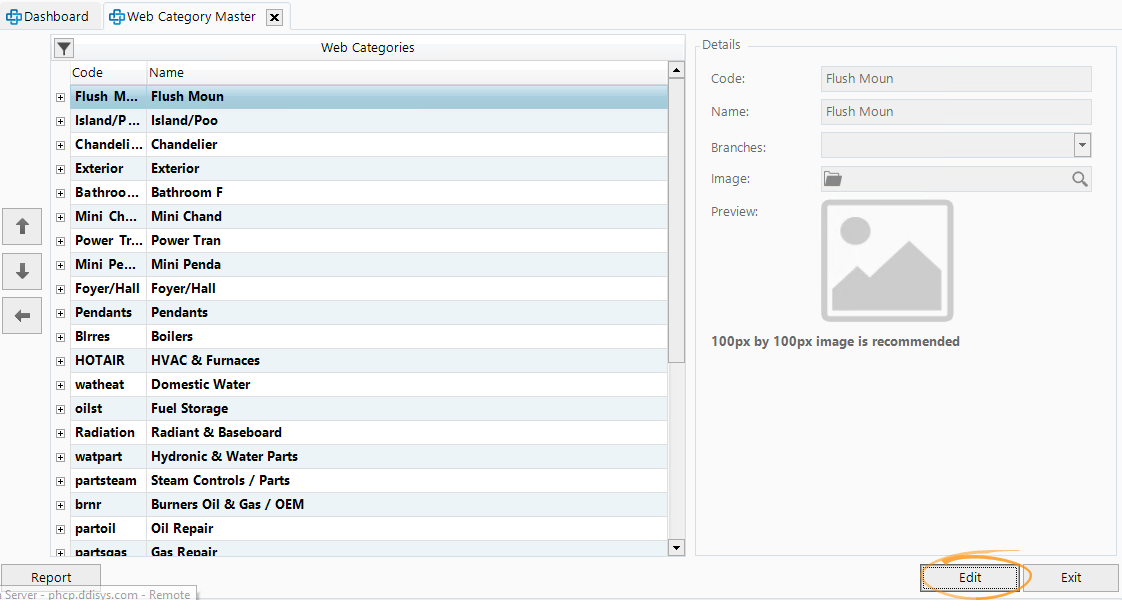
Task: Close the Web Category Master tab
Action: point(275,17)
